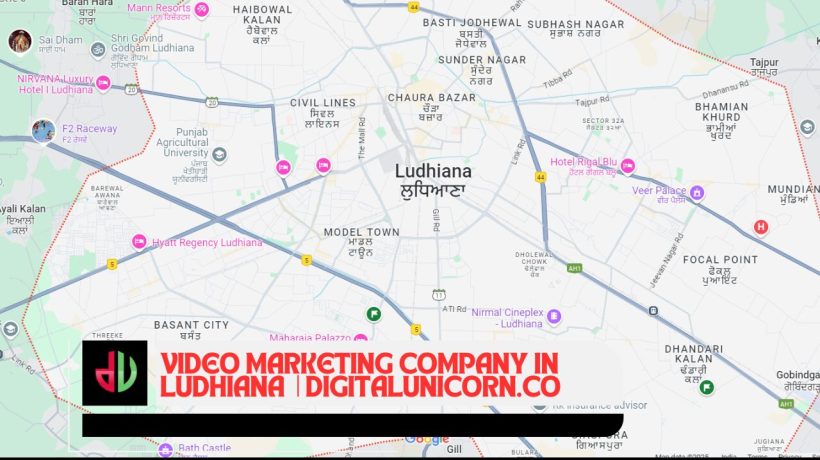820x460 pixels.
Task: Click the route 44 shield near Hotel Rigal Blu
Action: click(540, 177)
